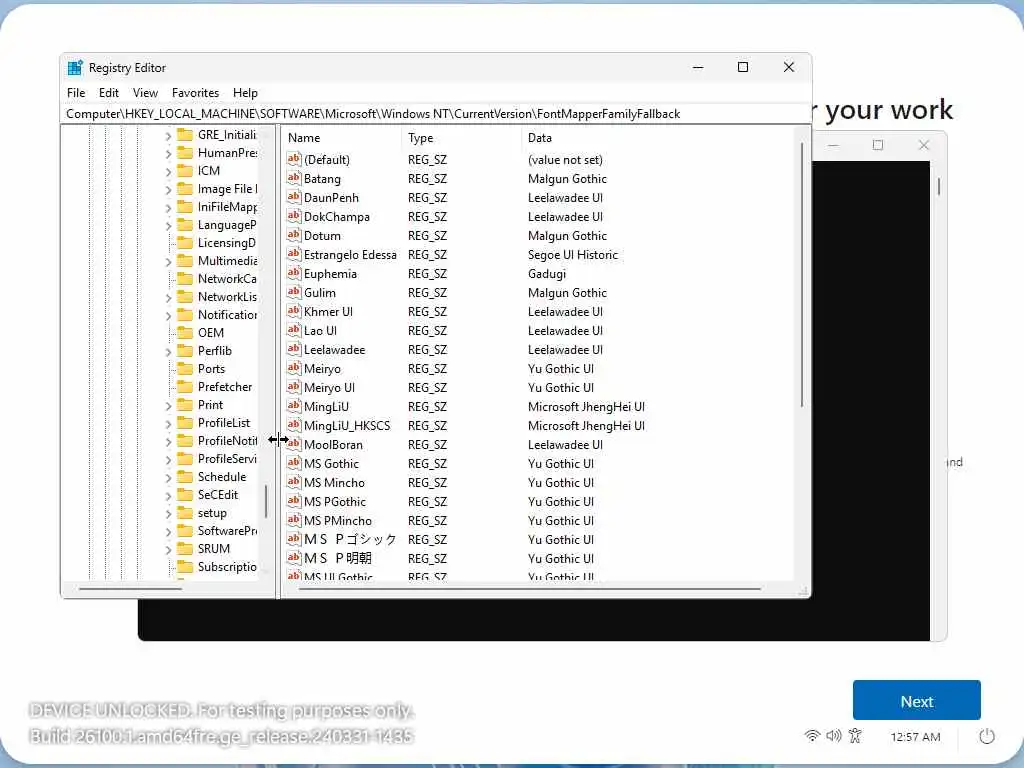Click the folder icon of Prefetcher key
The width and height of the screenshot is (1024, 768).
click(185, 387)
